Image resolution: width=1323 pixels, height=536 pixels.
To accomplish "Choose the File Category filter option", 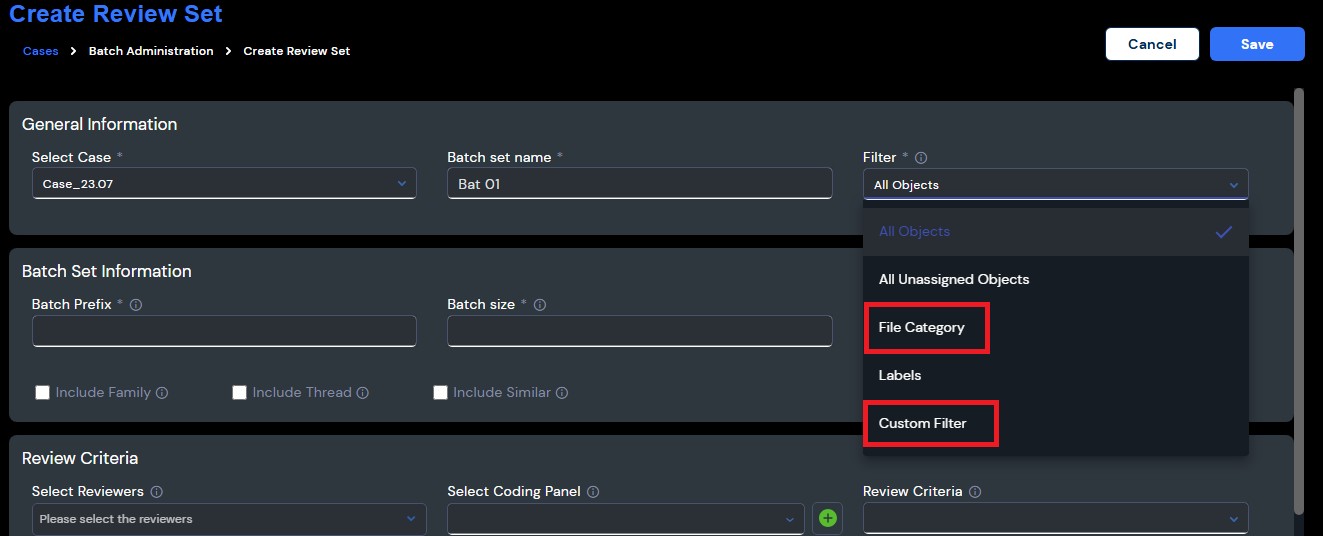I will pos(1055,328).
